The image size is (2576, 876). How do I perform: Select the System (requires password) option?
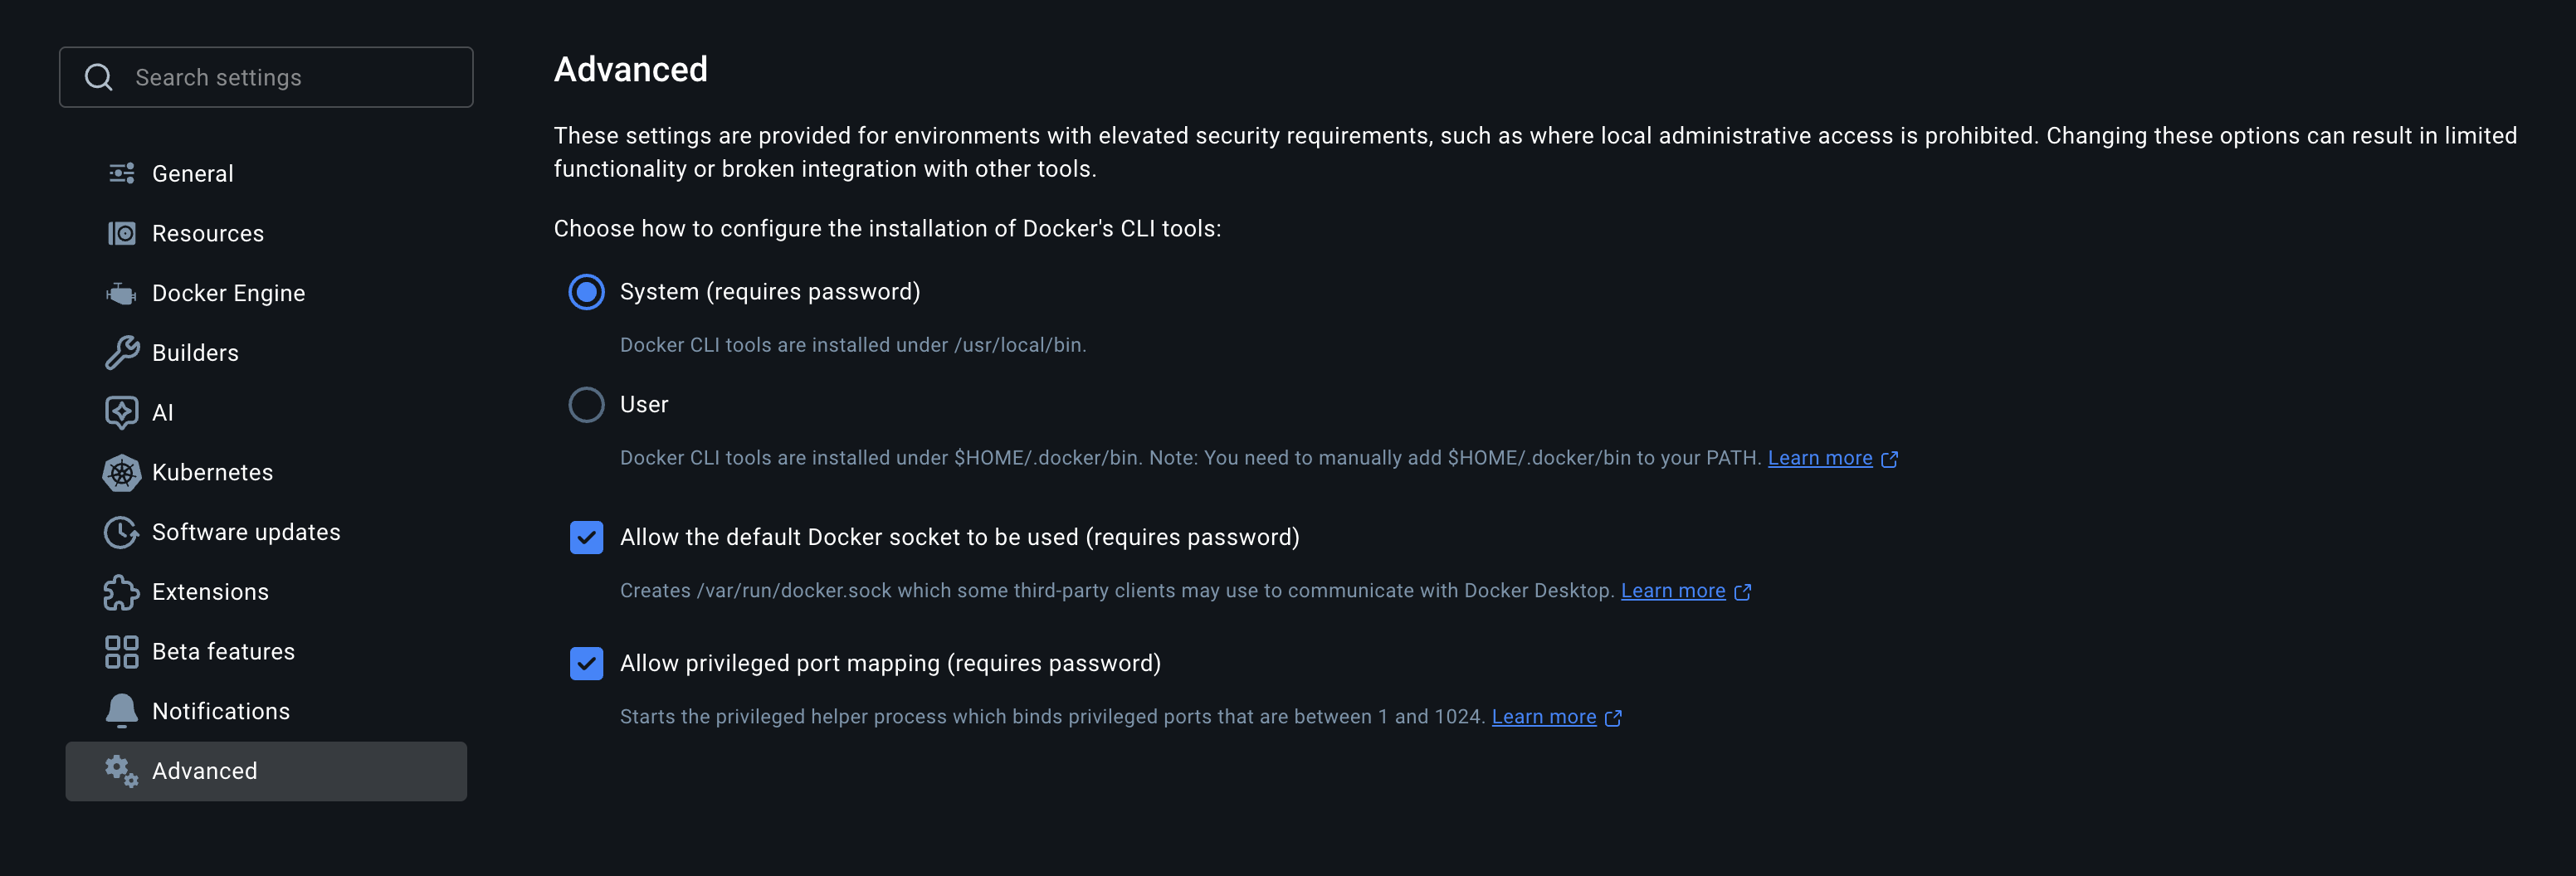587,292
